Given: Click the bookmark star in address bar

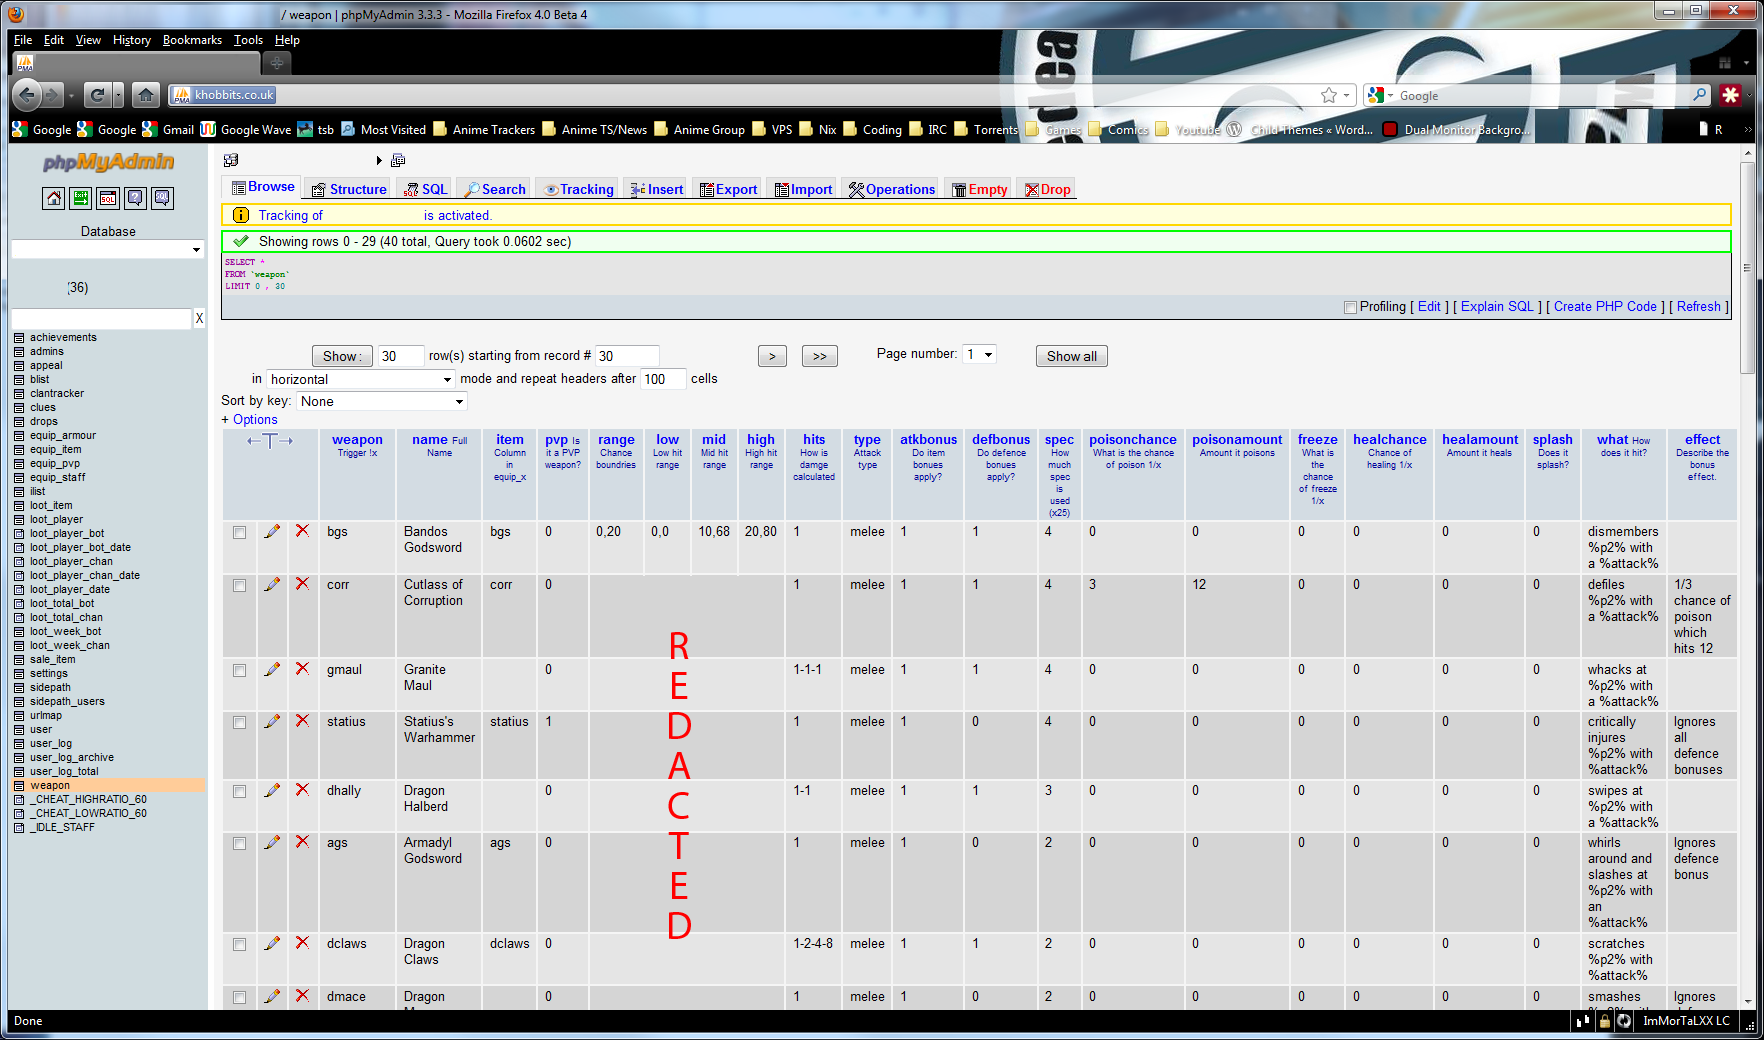Looking at the screenshot, I should (x=1328, y=95).
